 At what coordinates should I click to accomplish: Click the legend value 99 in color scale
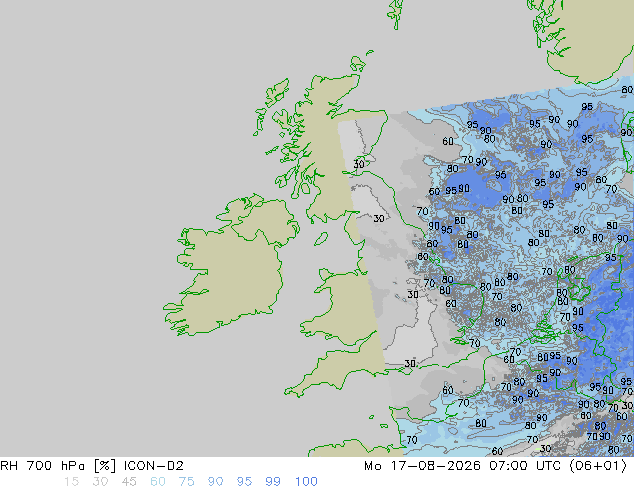[x=273, y=482]
